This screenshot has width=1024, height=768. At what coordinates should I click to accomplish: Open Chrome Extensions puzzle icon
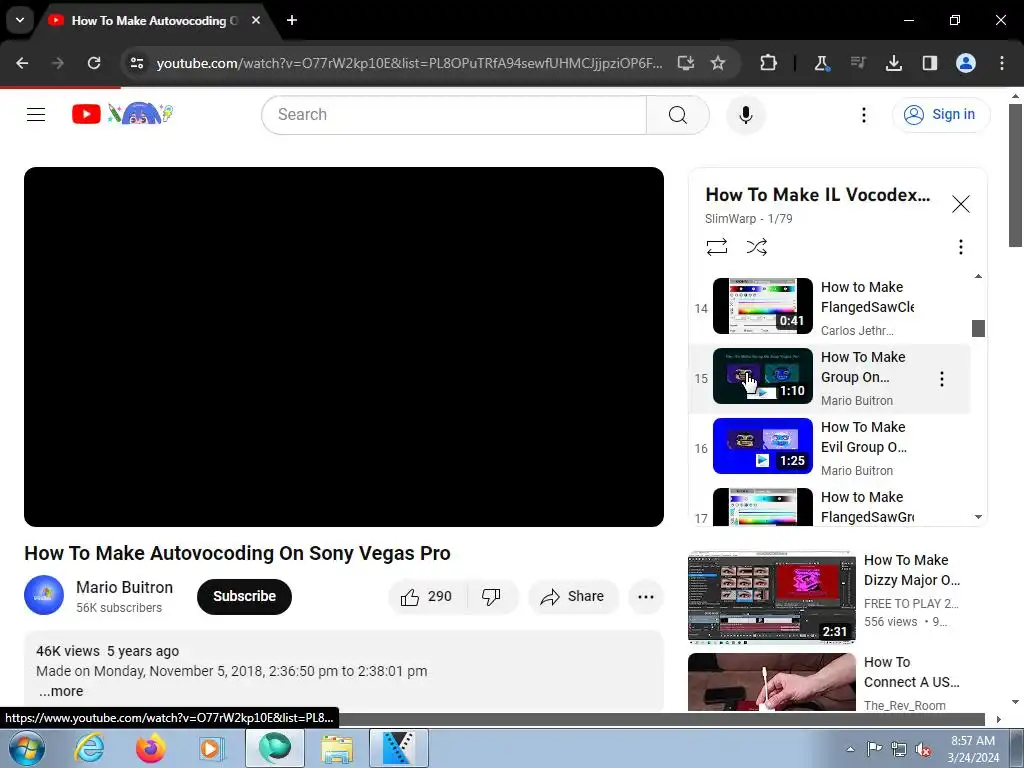pos(768,63)
